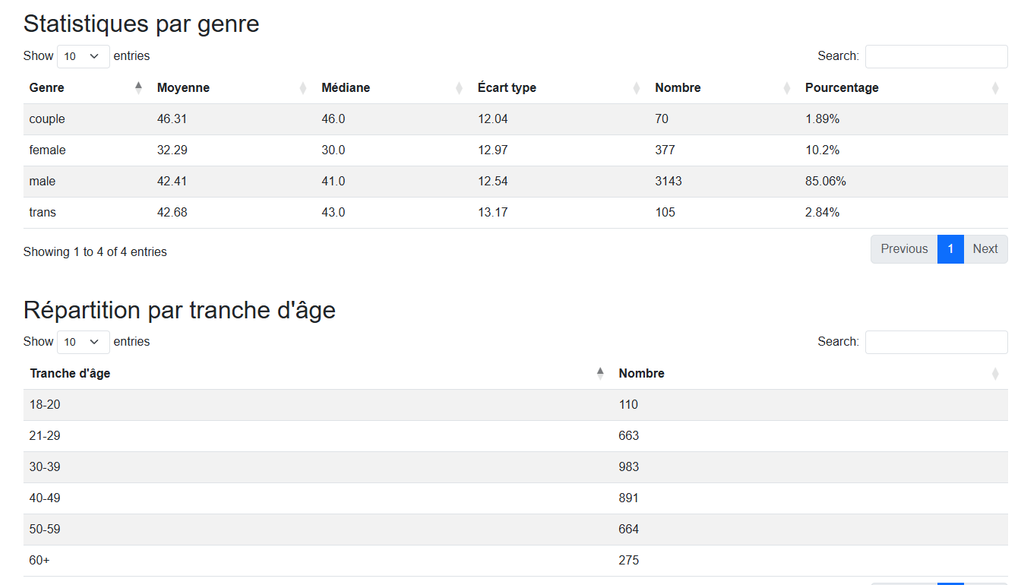Click the Pourcentage column header text
The height and width of the screenshot is (585, 1024).
pos(842,88)
